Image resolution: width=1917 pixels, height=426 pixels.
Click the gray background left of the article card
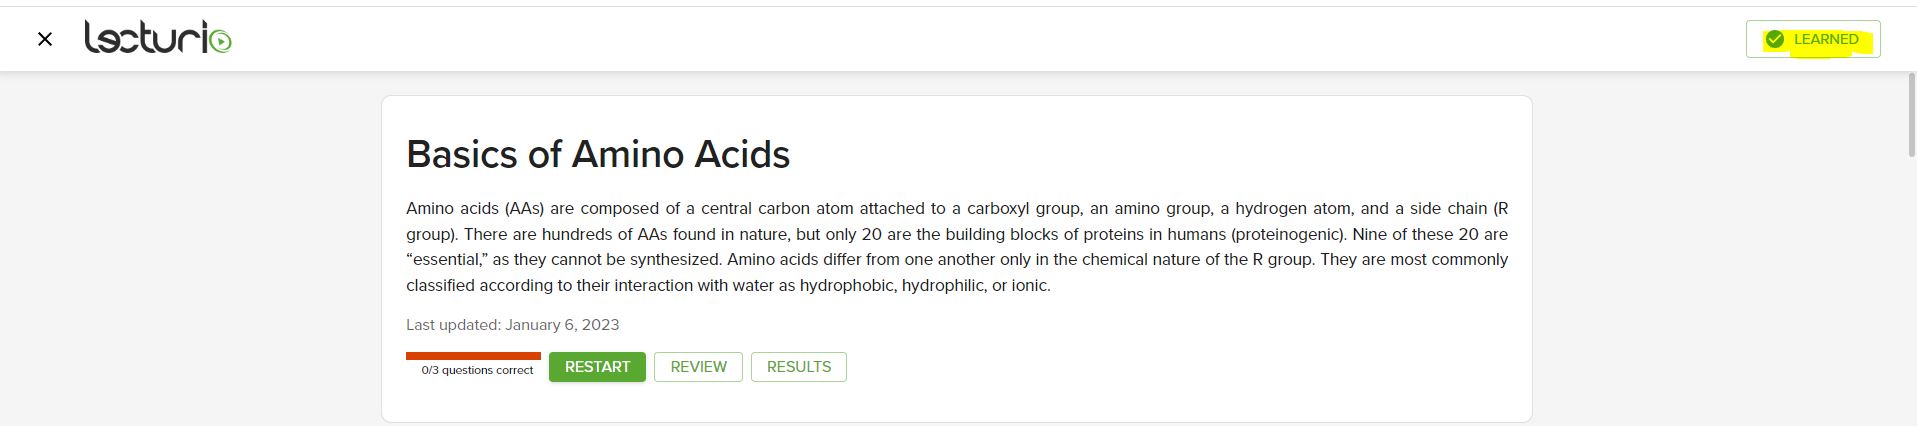pyautogui.click(x=190, y=250)
